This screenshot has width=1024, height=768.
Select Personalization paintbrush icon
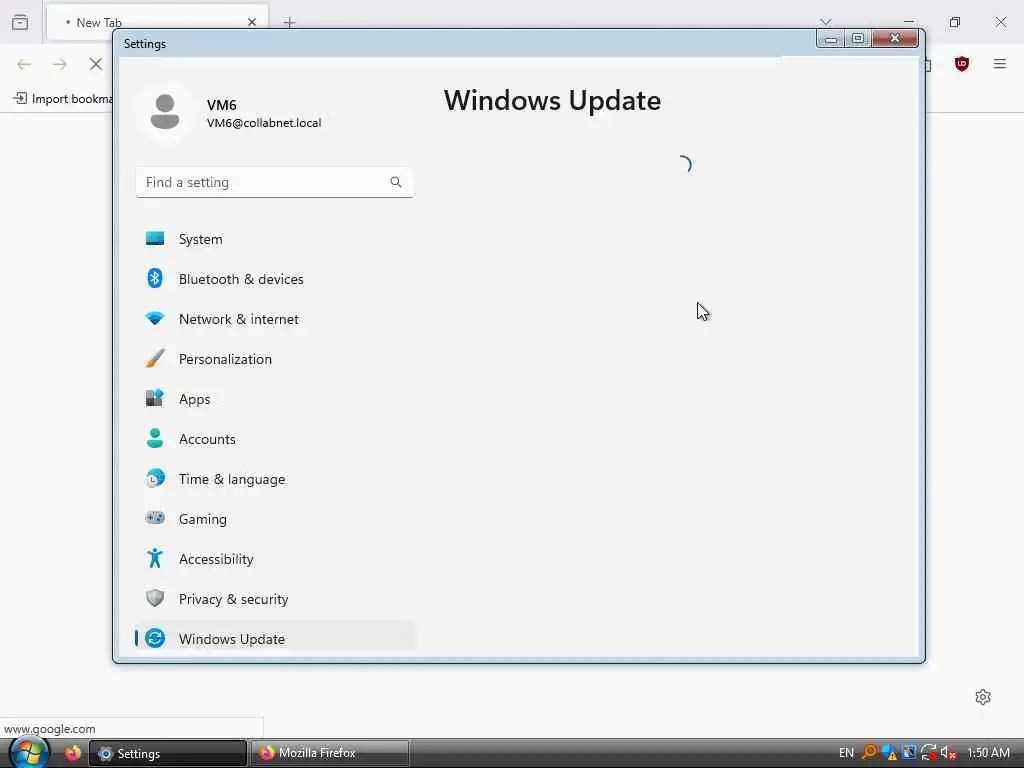[x=155, y=359]
